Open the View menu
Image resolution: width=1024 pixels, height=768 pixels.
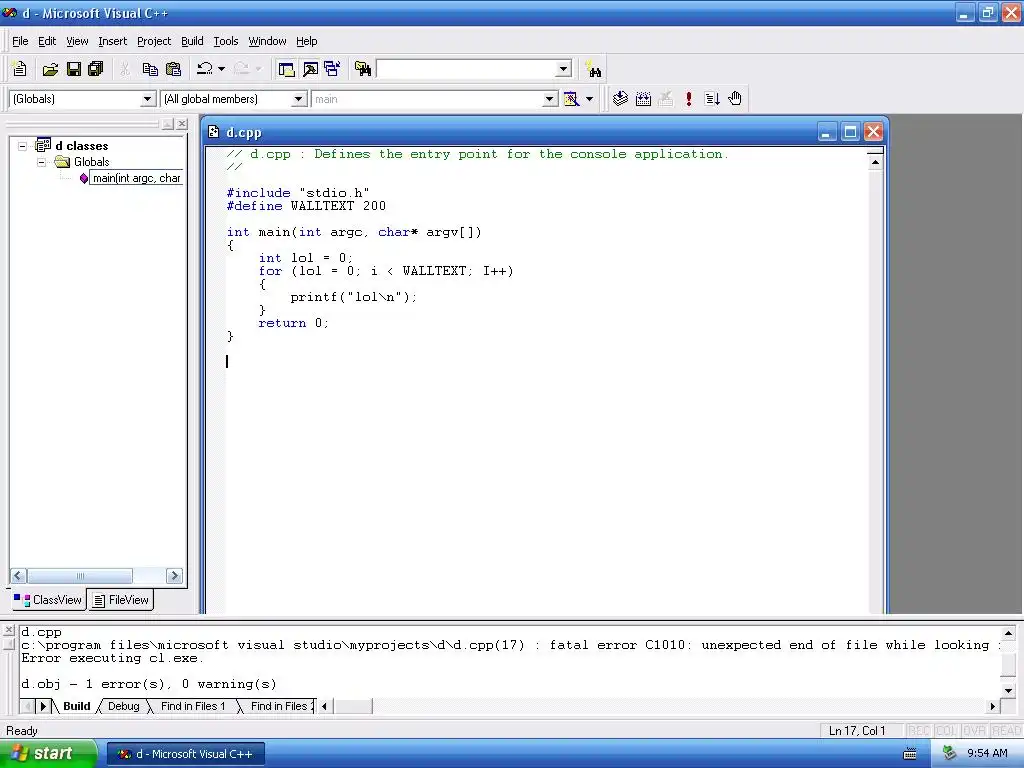pos(77,41)
